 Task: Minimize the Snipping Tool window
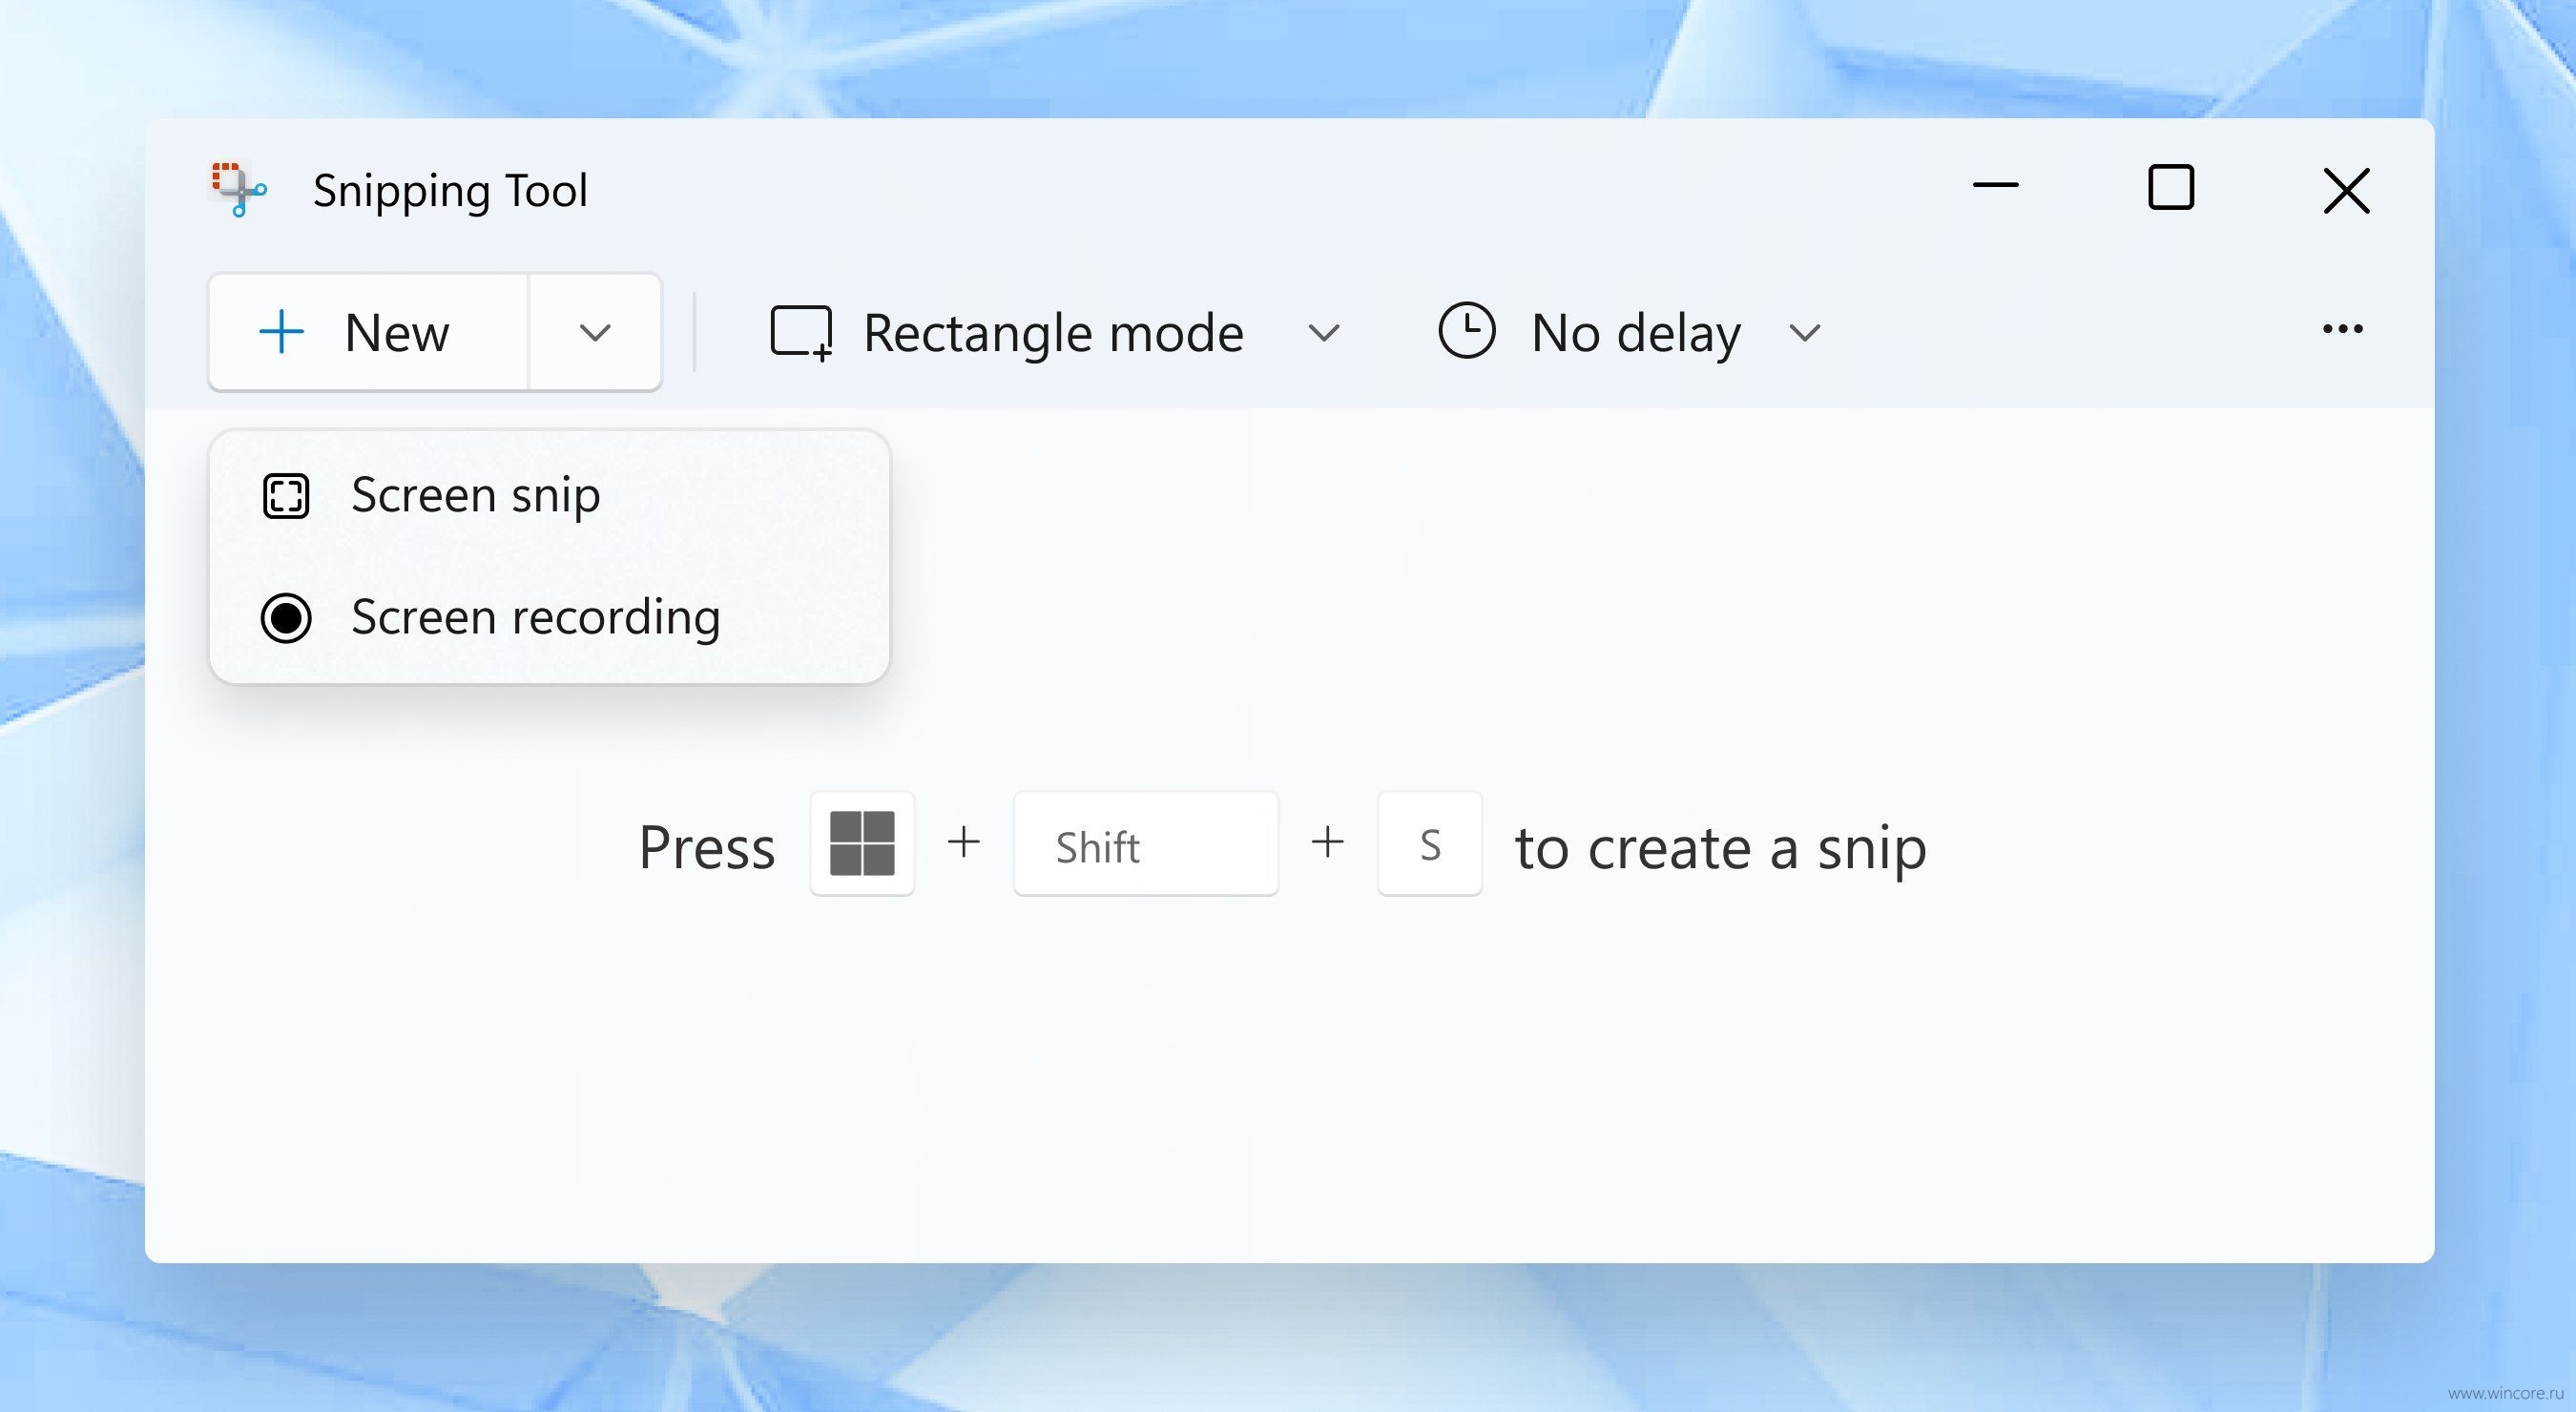[1995, 186]
